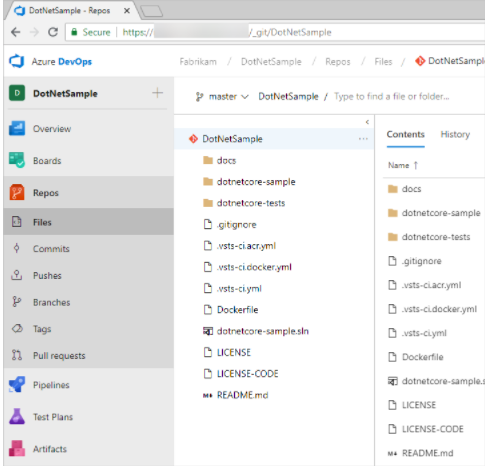Screen dimensions: 485x466
Task: Open a new browser tab
Action: pos(152,11)
